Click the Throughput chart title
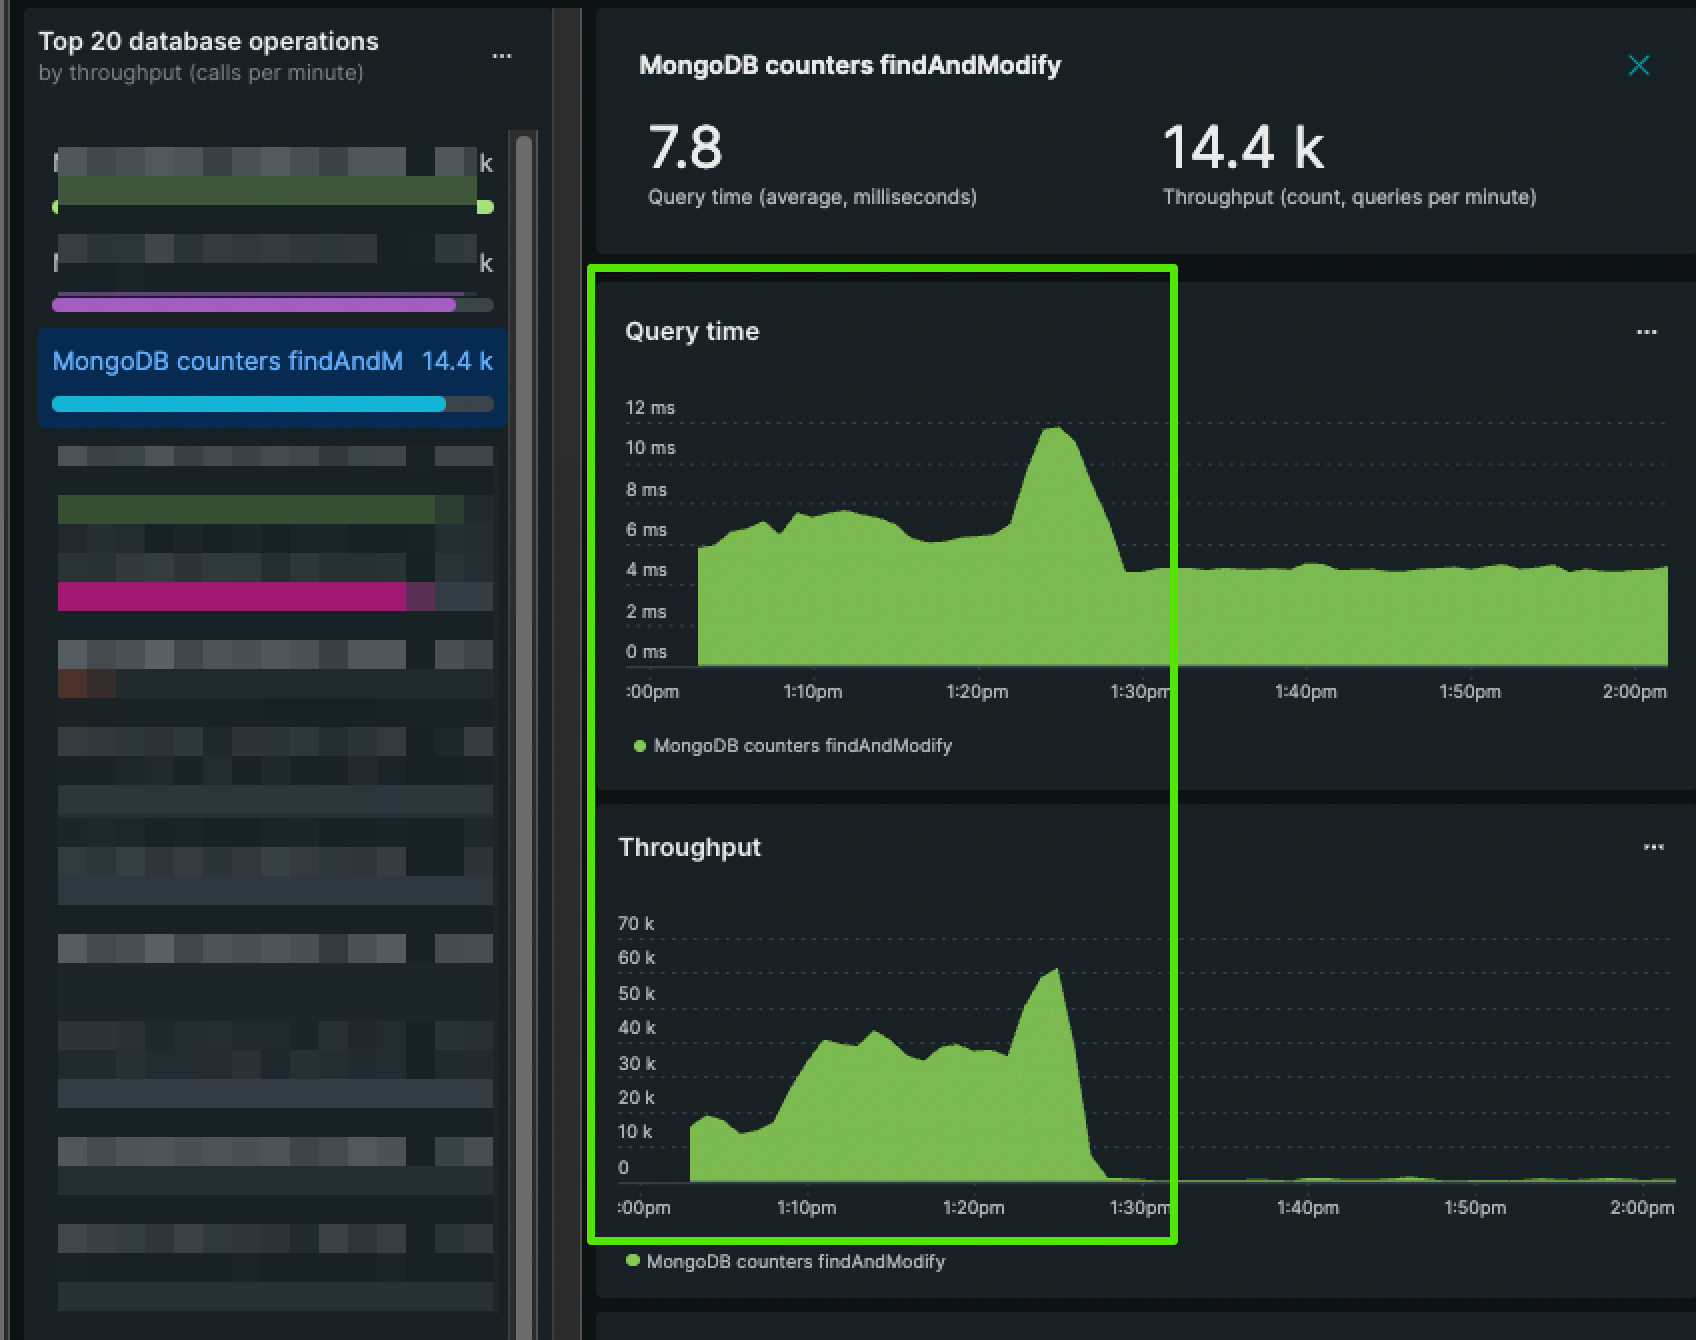The width and height of the screenshot is (1696, 1340). (x=690, y=847)
